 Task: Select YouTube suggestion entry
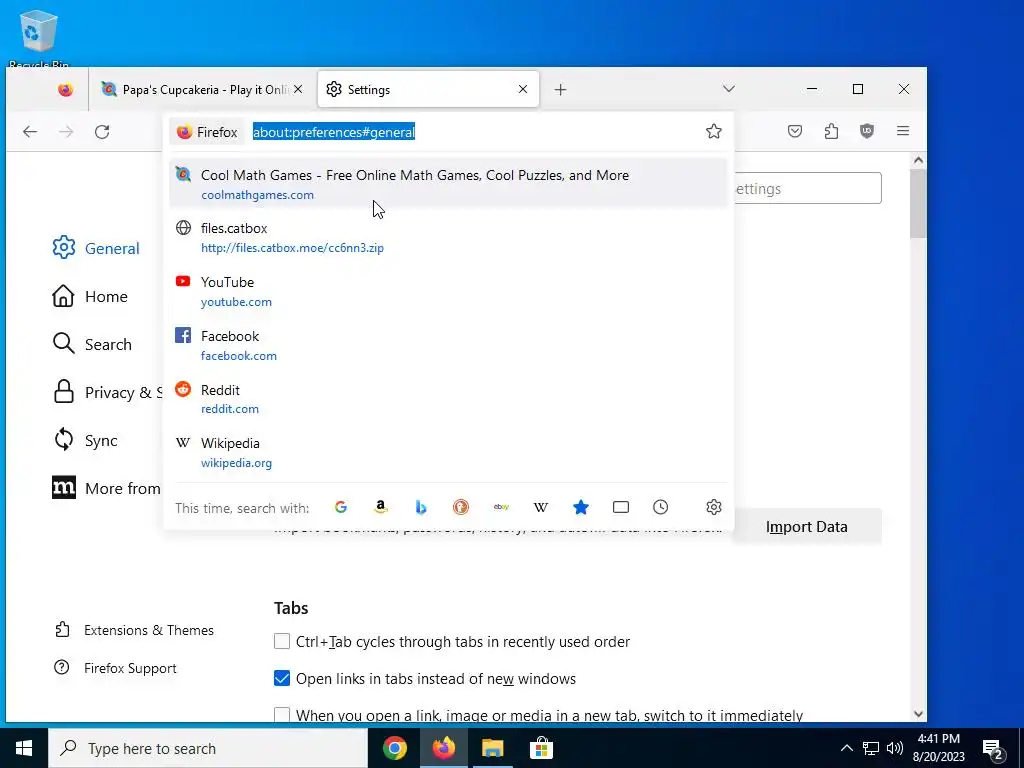pos(448,291)
